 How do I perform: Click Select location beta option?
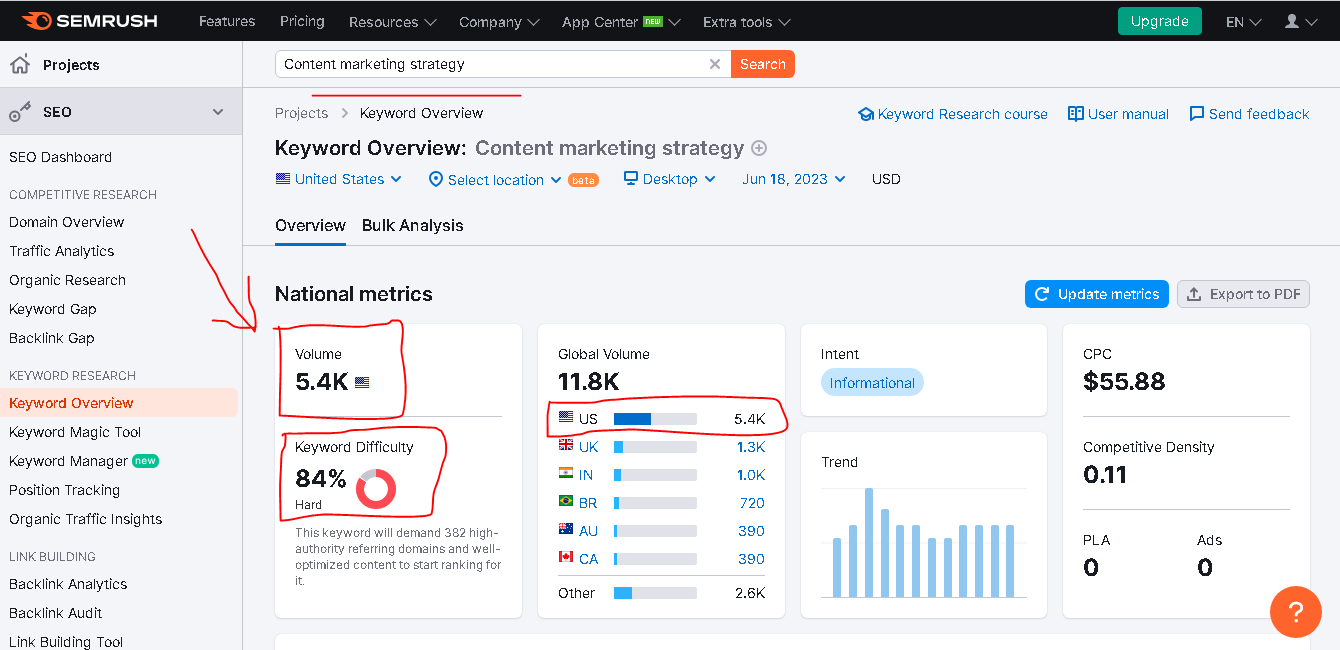pyautogui.click(x=513, y=180)
